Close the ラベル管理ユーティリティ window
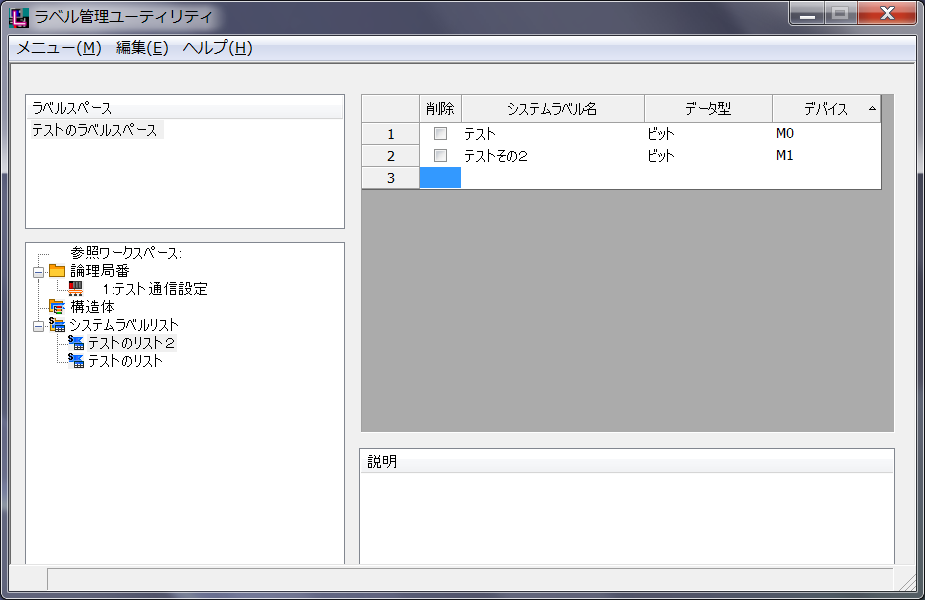The width and height of the screenshot is (925, 600). tap(887, 14)
